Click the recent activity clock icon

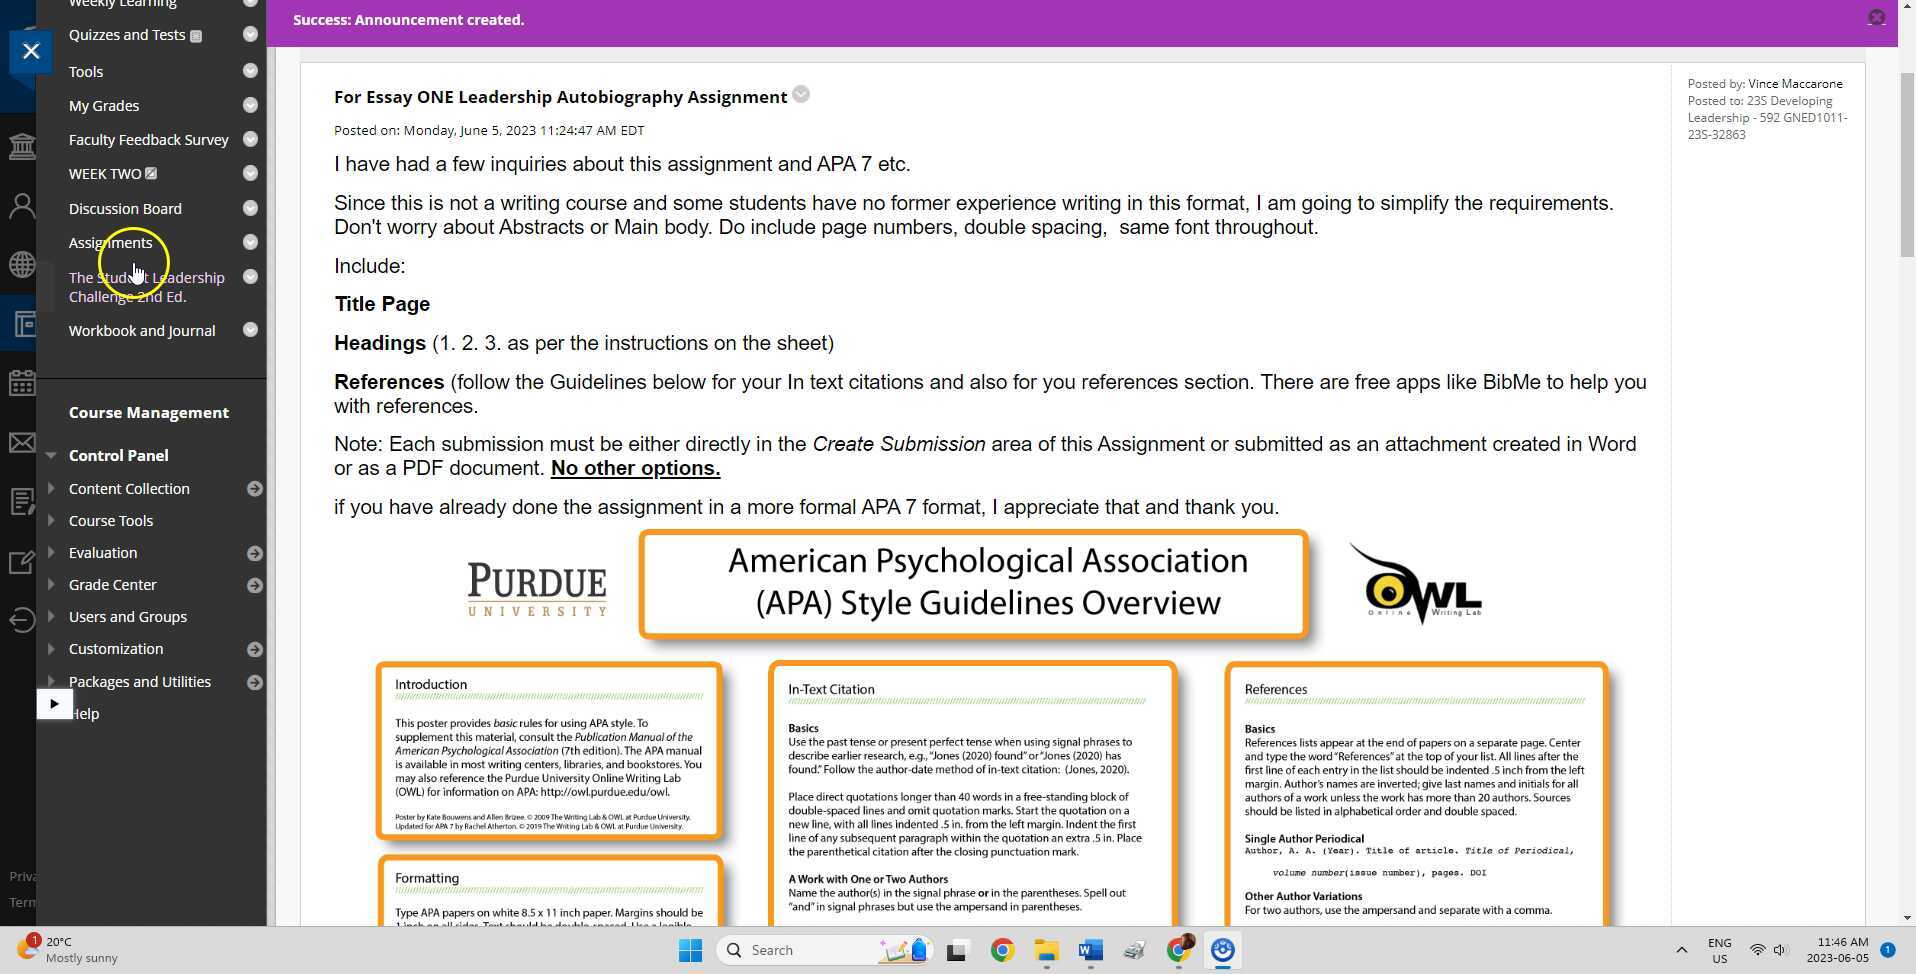22,620
